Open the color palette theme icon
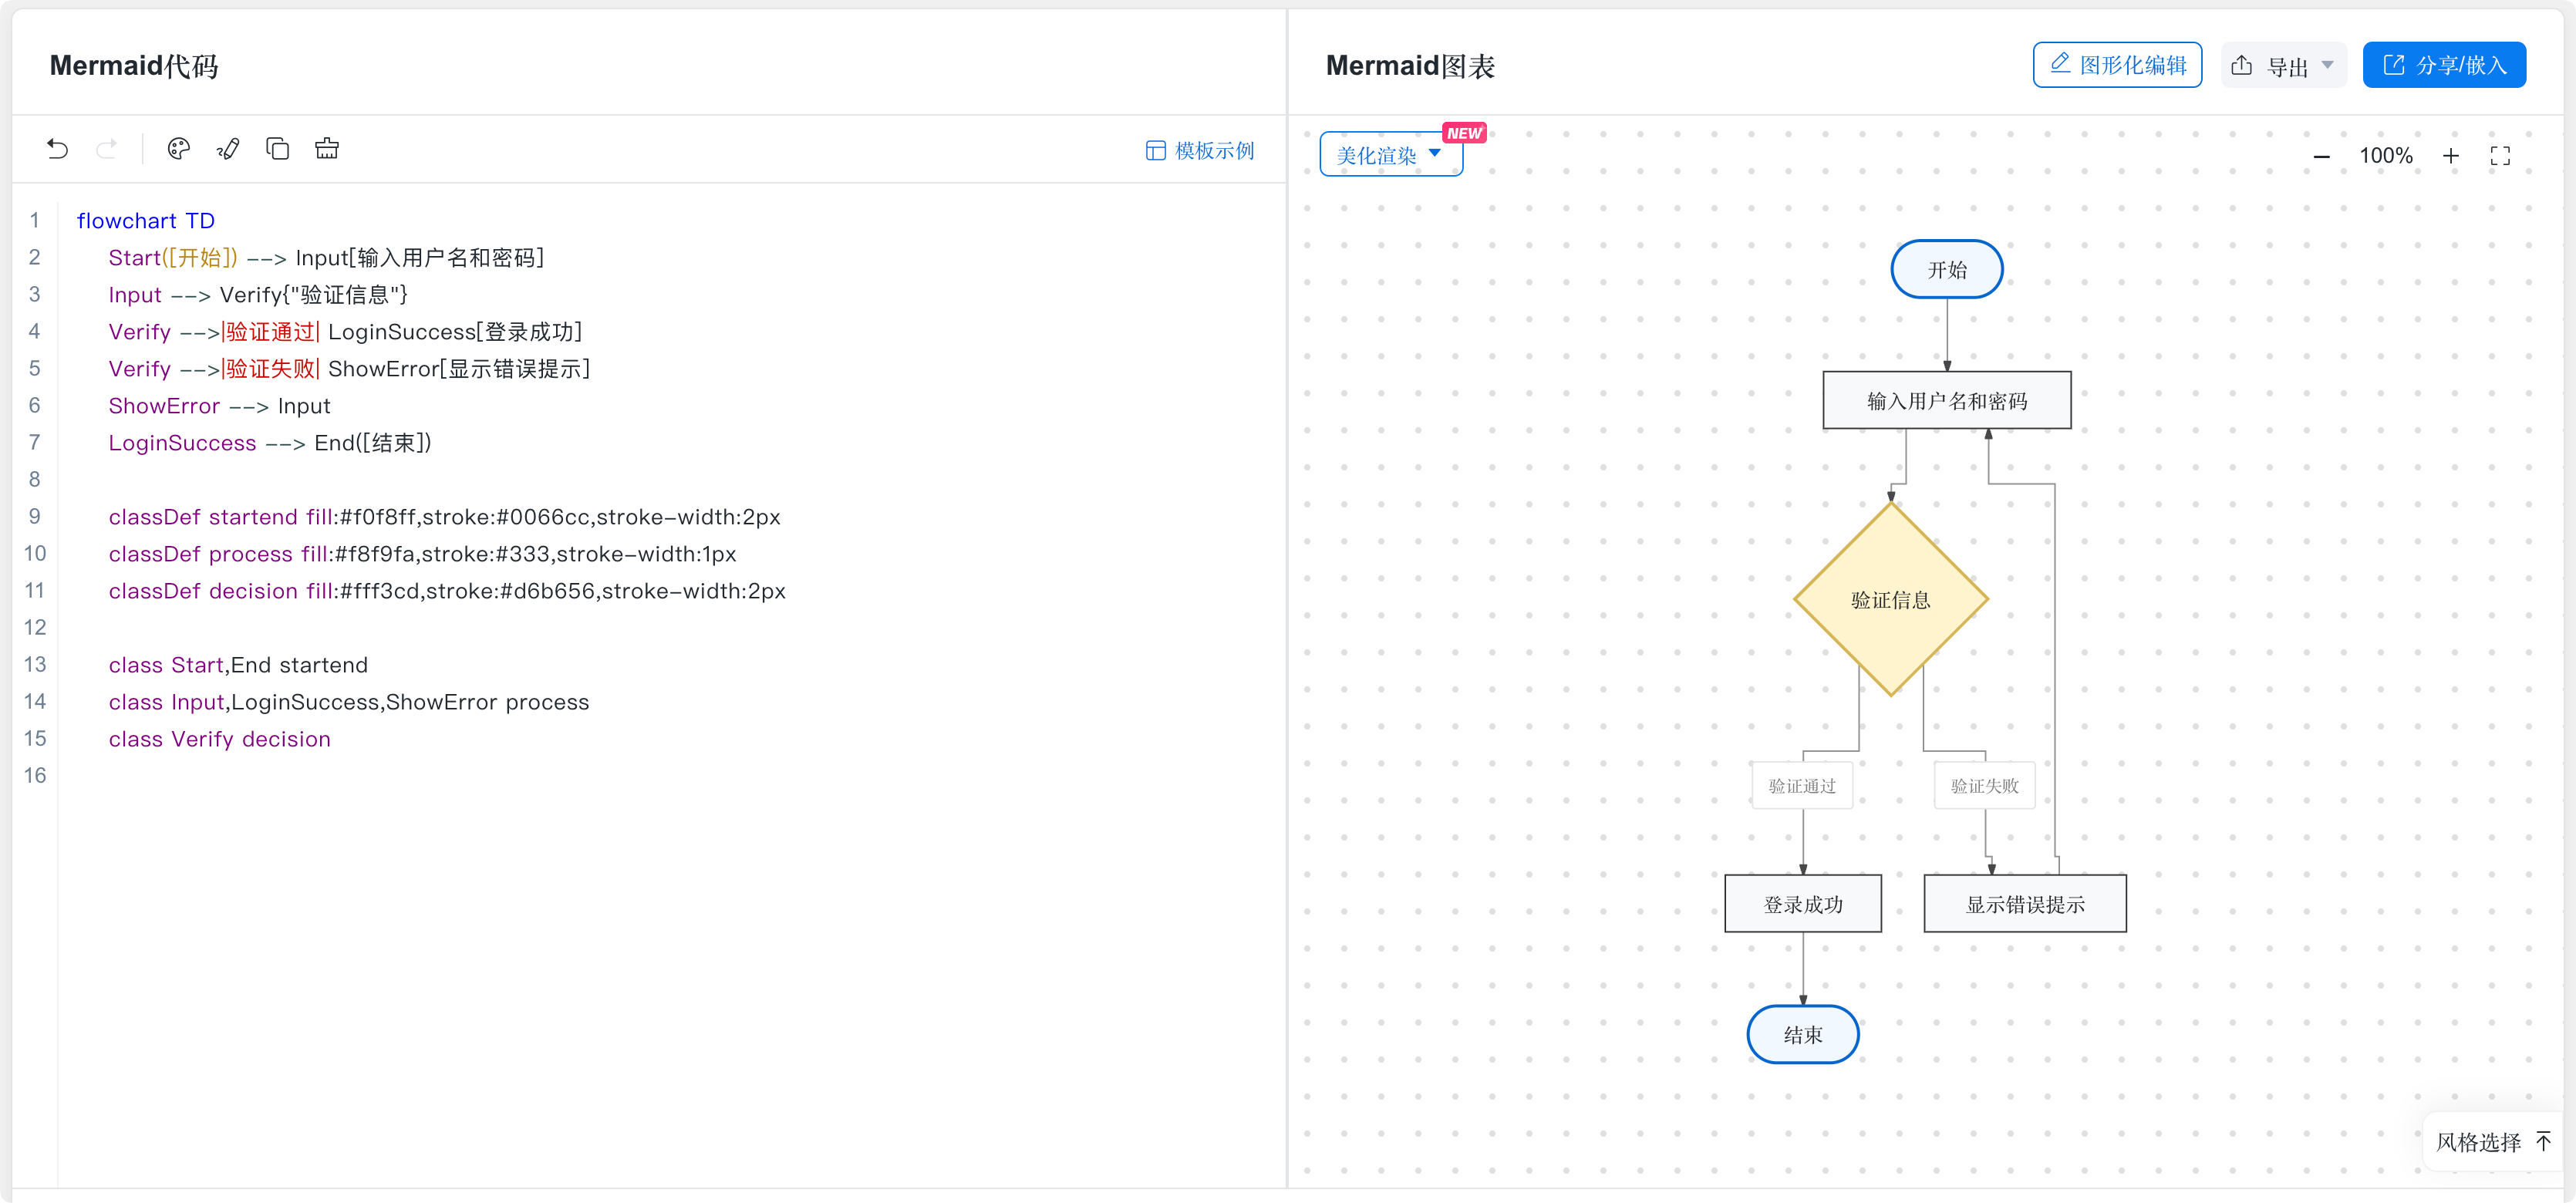The height and width of the screenshot is (1203, 2576). tap(179, 149)
